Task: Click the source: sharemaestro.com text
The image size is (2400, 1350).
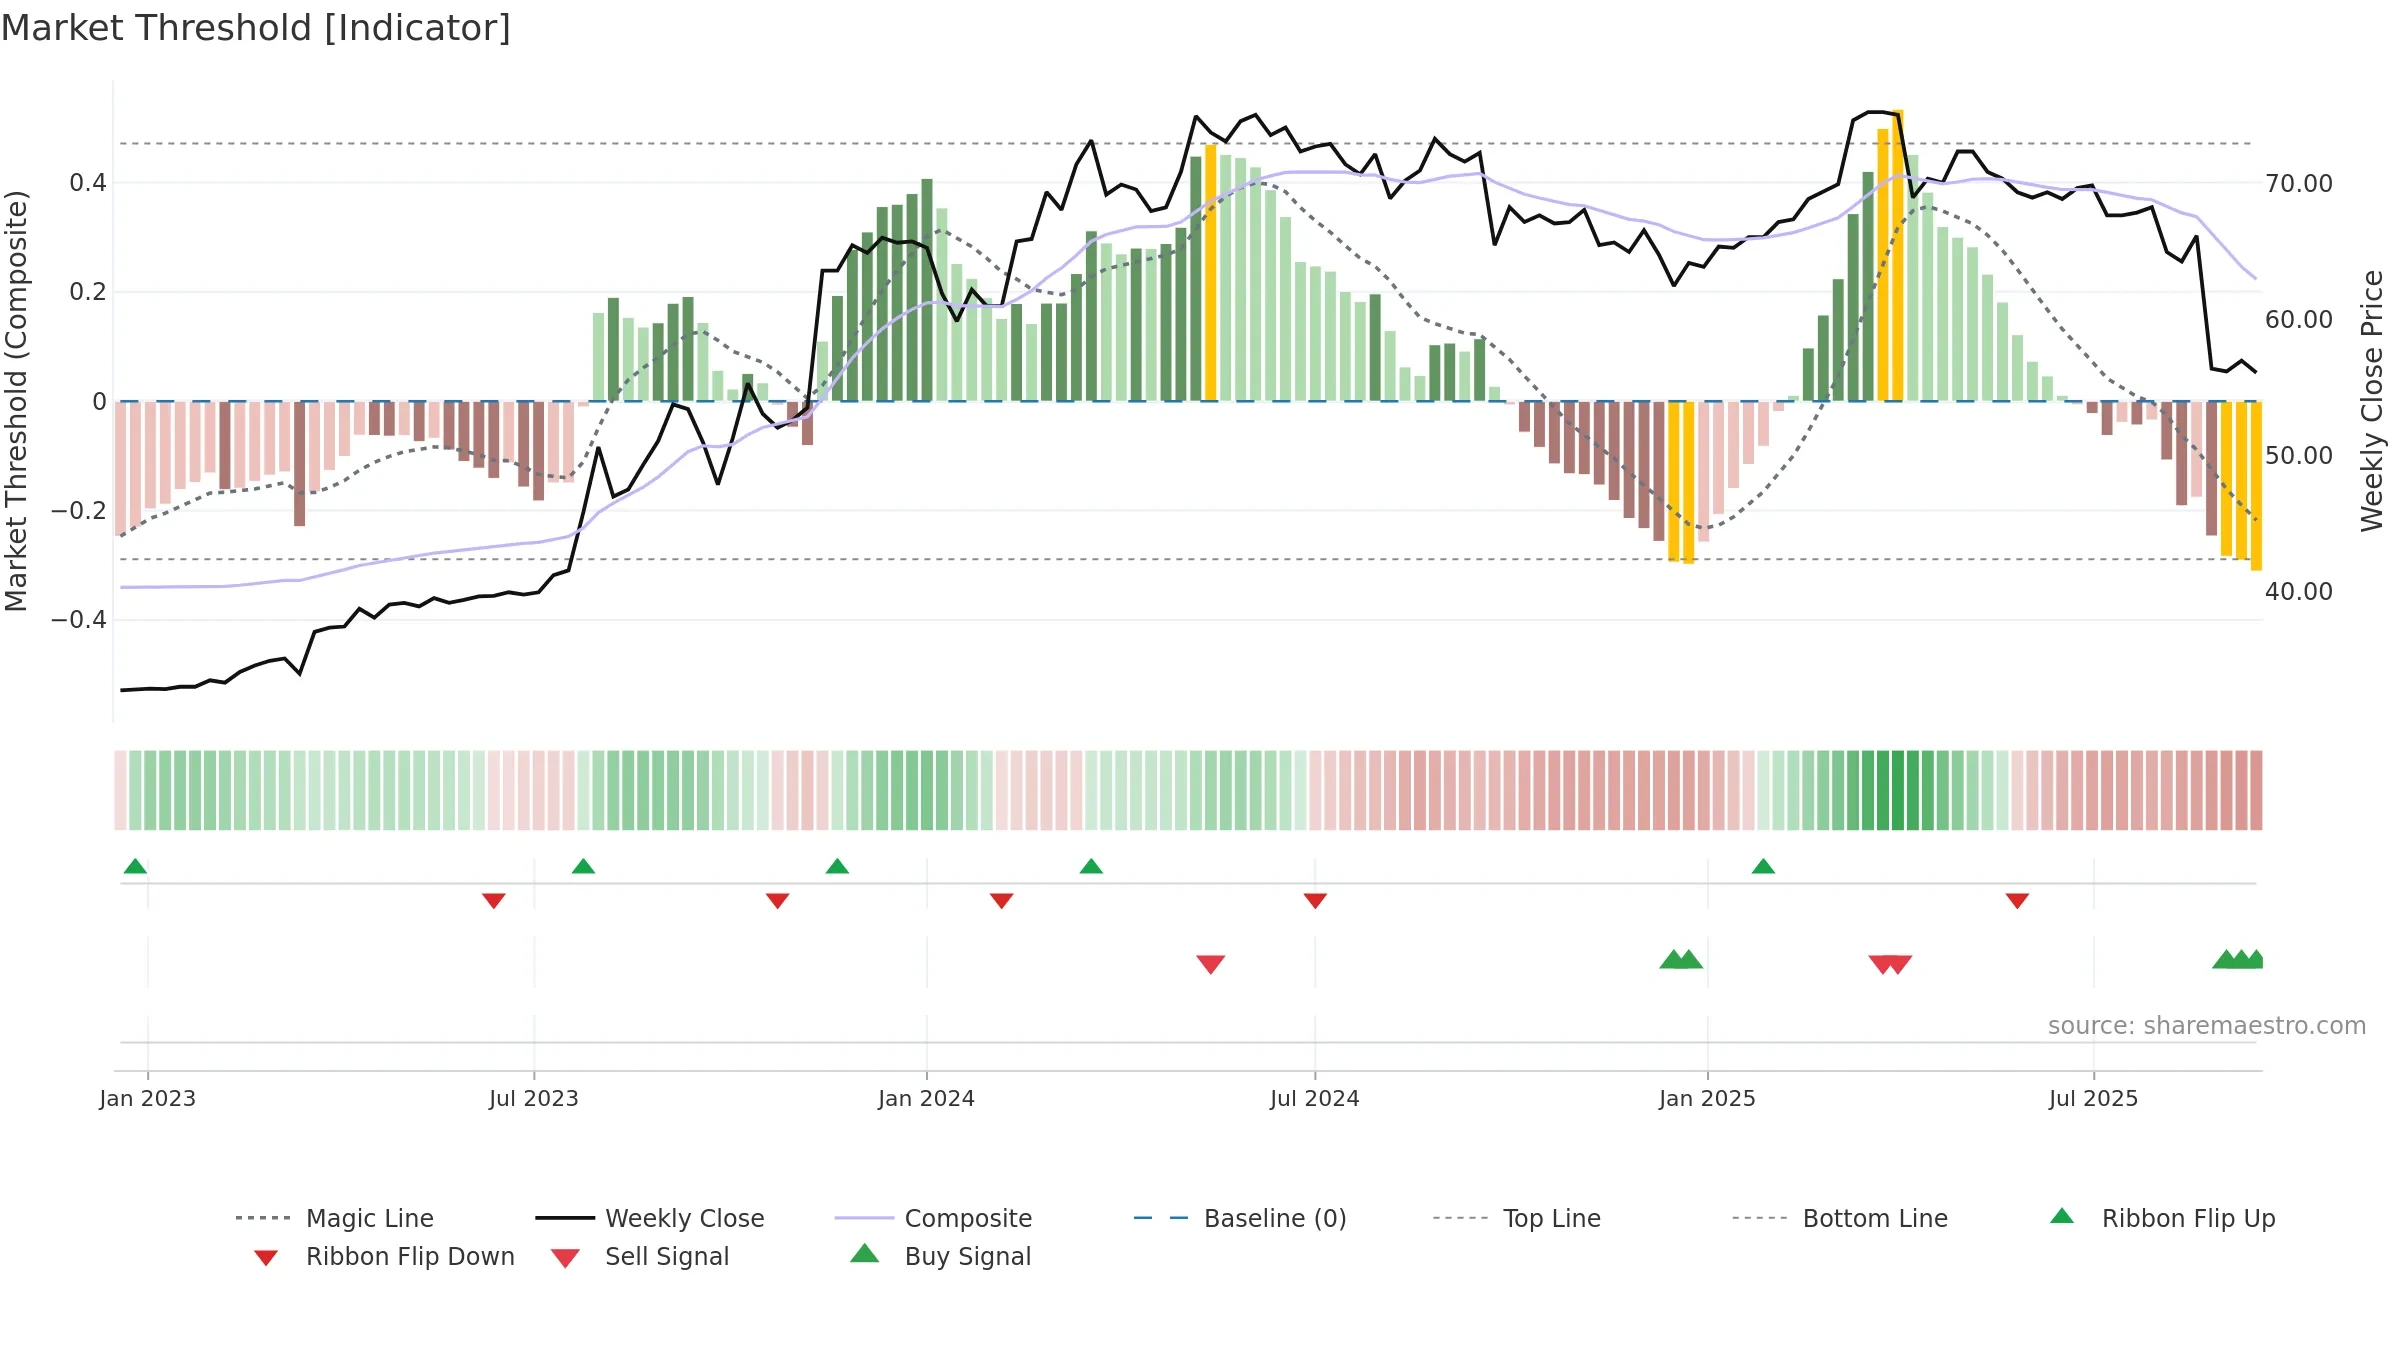Action: pos(2207,1025)
